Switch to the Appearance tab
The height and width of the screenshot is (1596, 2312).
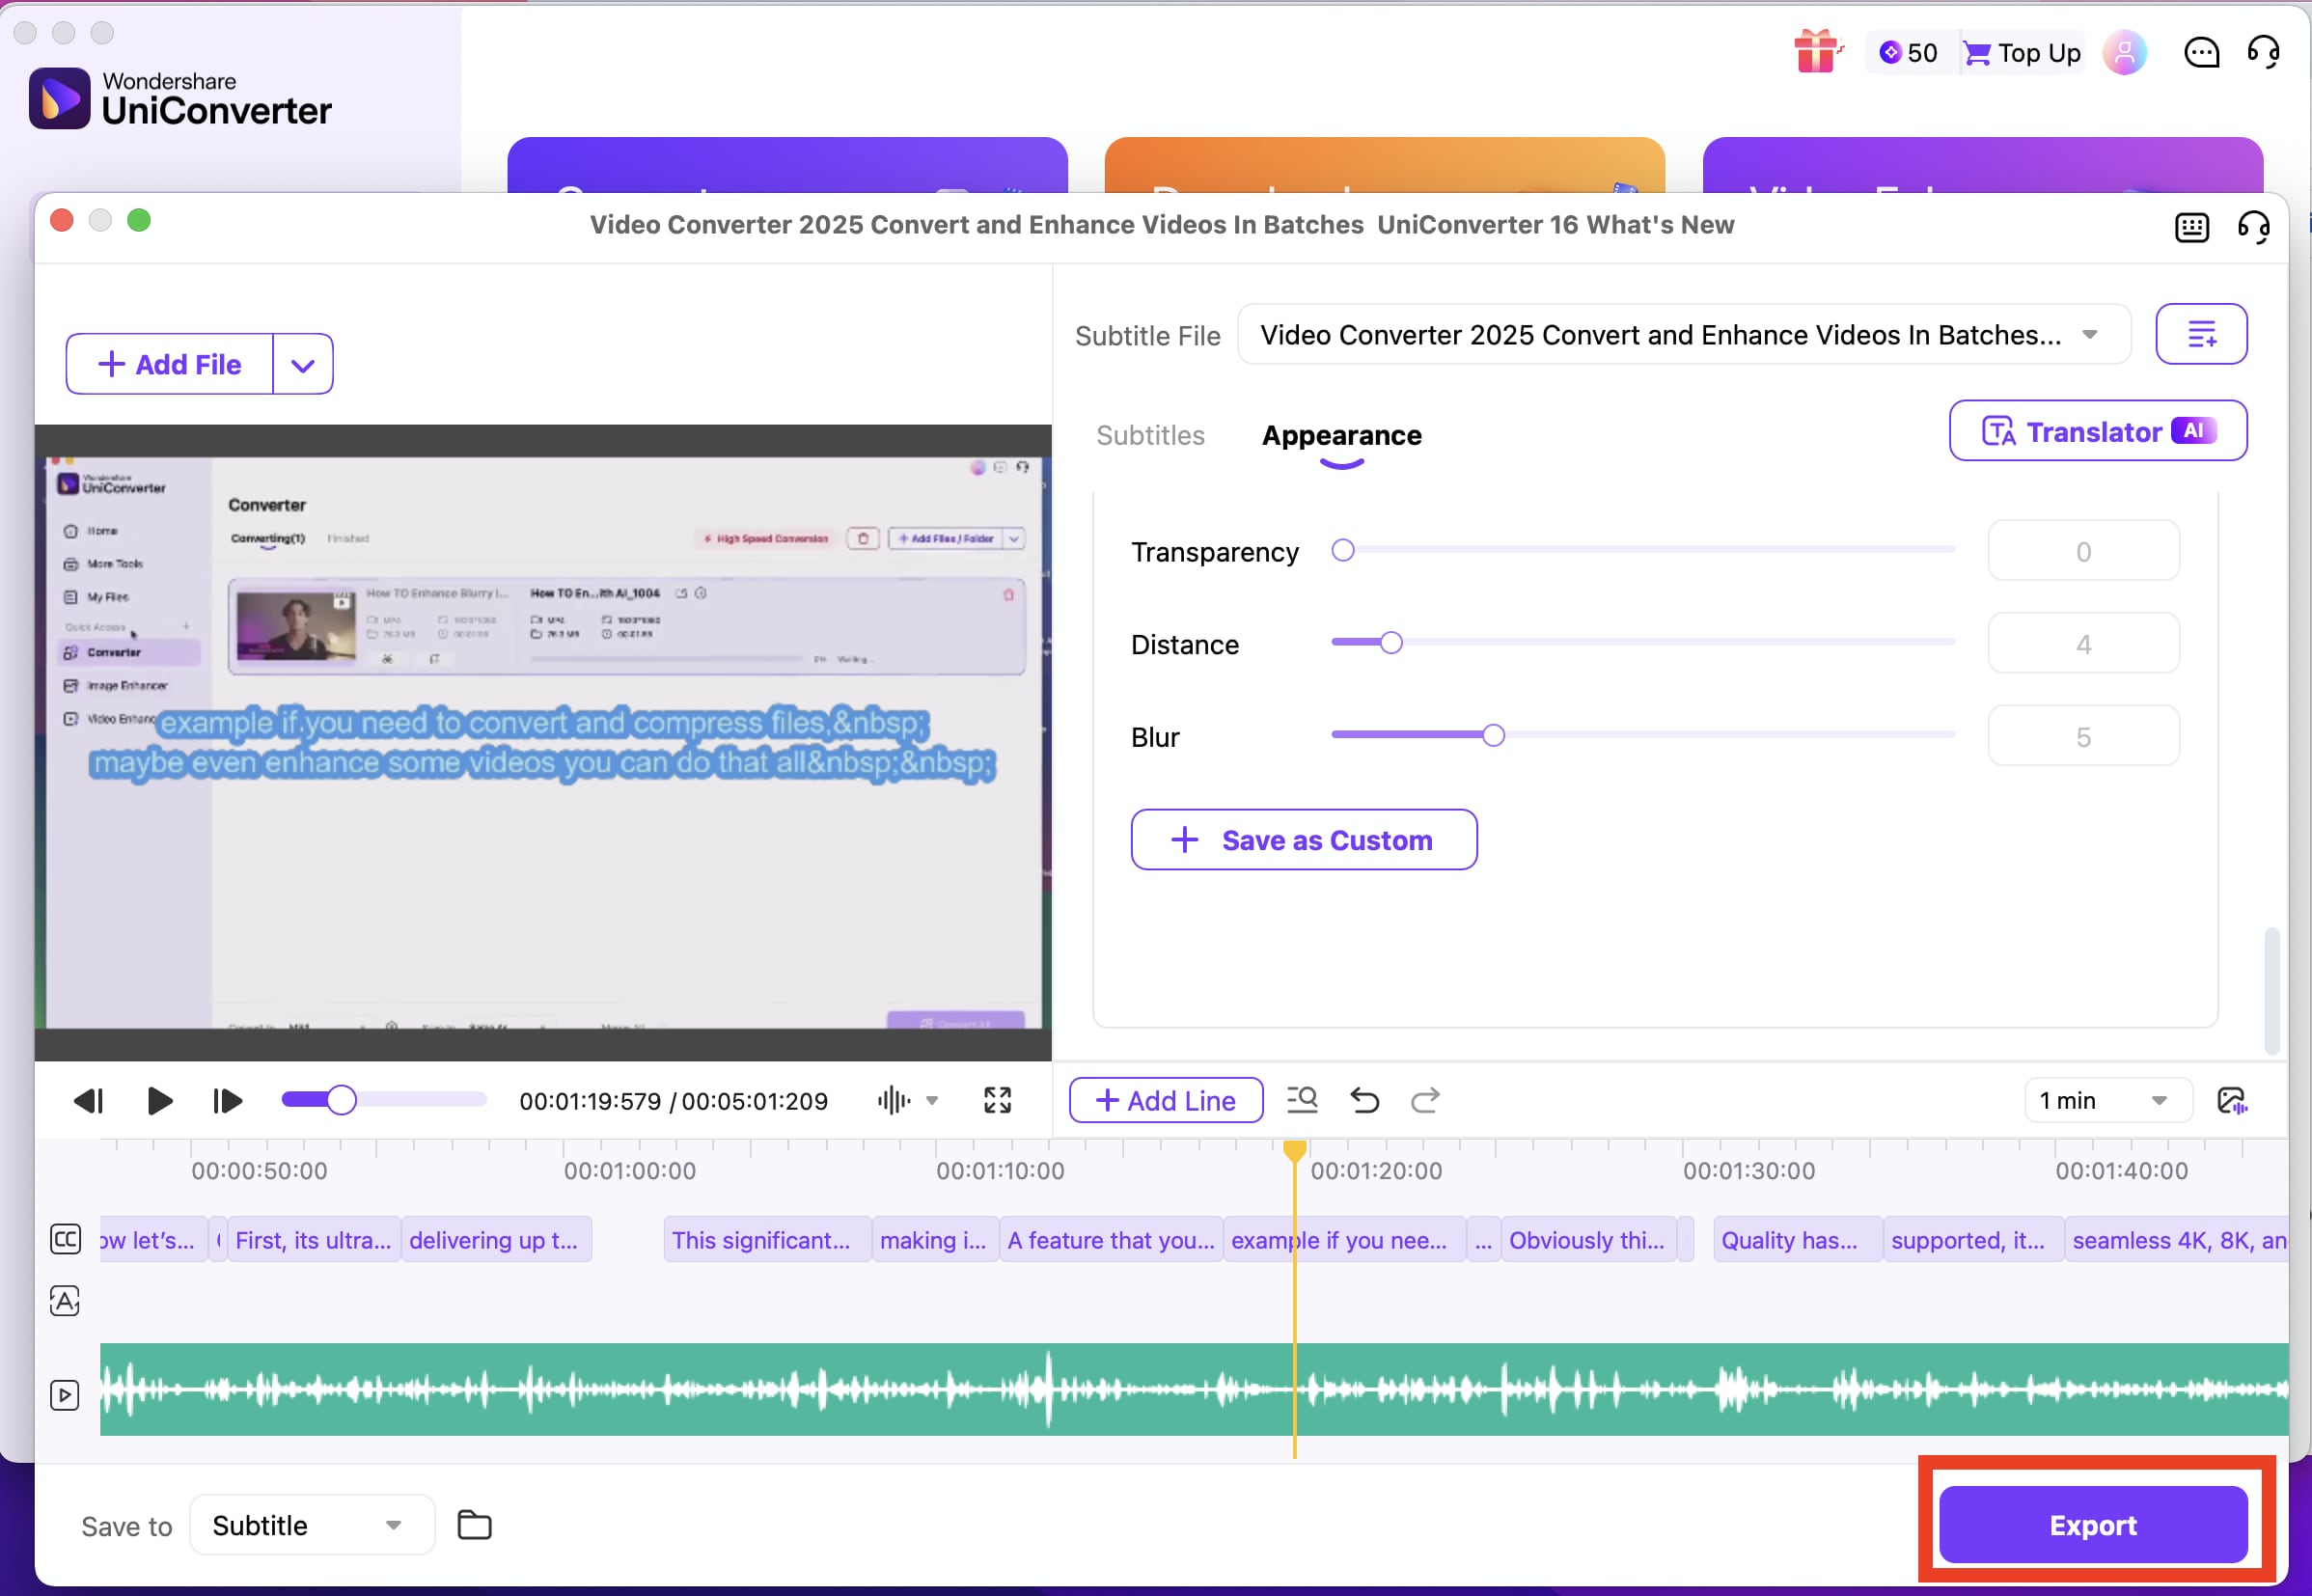(x=1341, y=435)
